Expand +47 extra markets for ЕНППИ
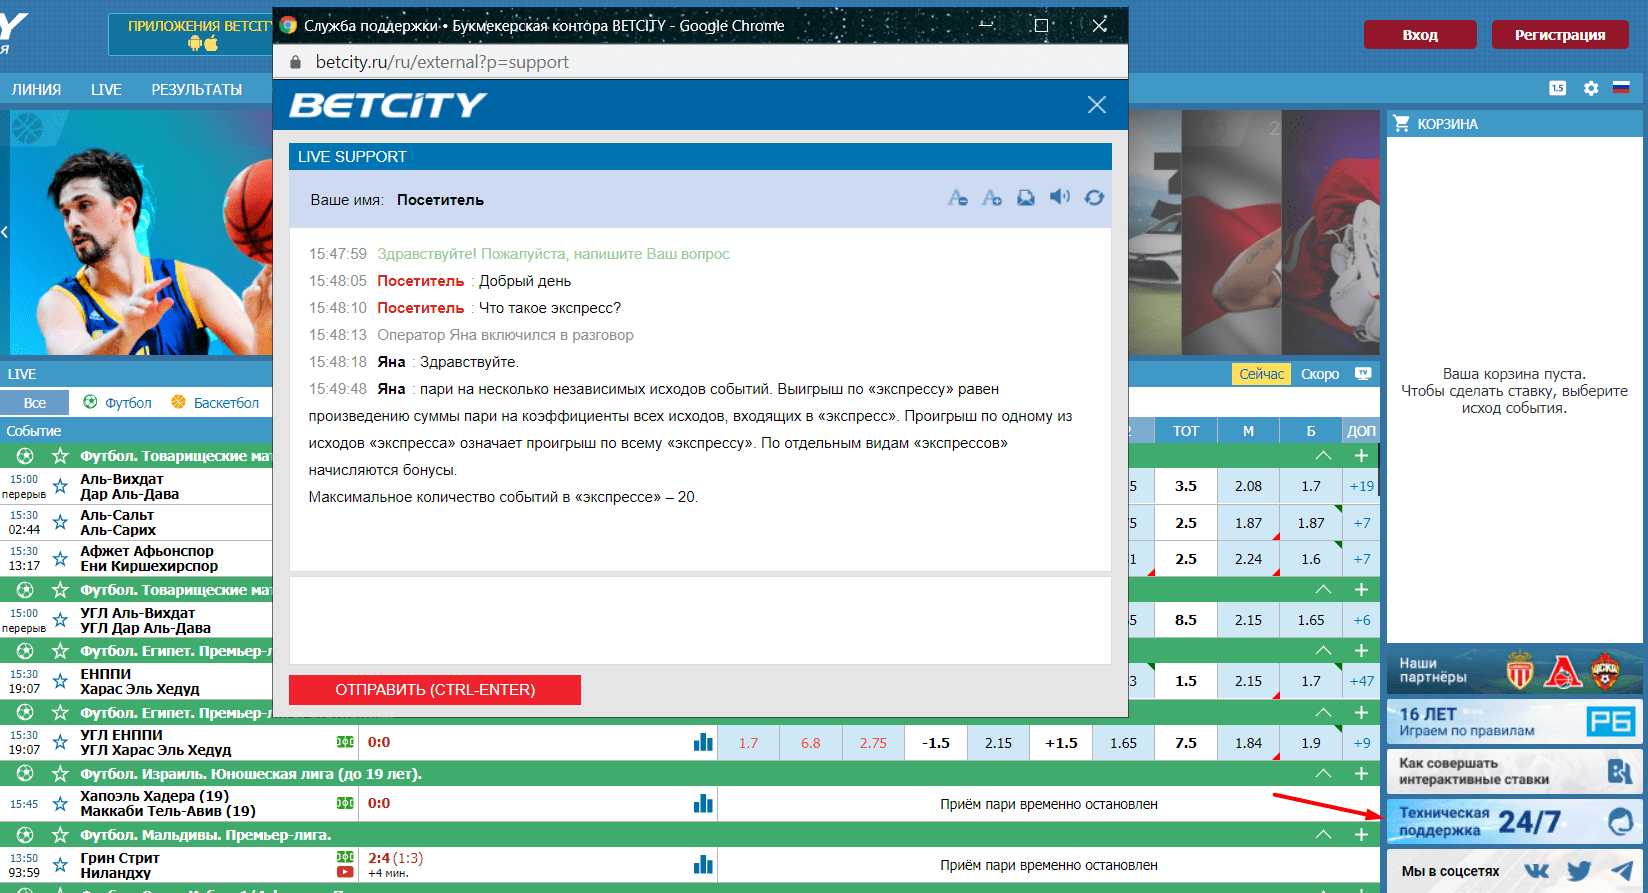 click(1361, 681)
